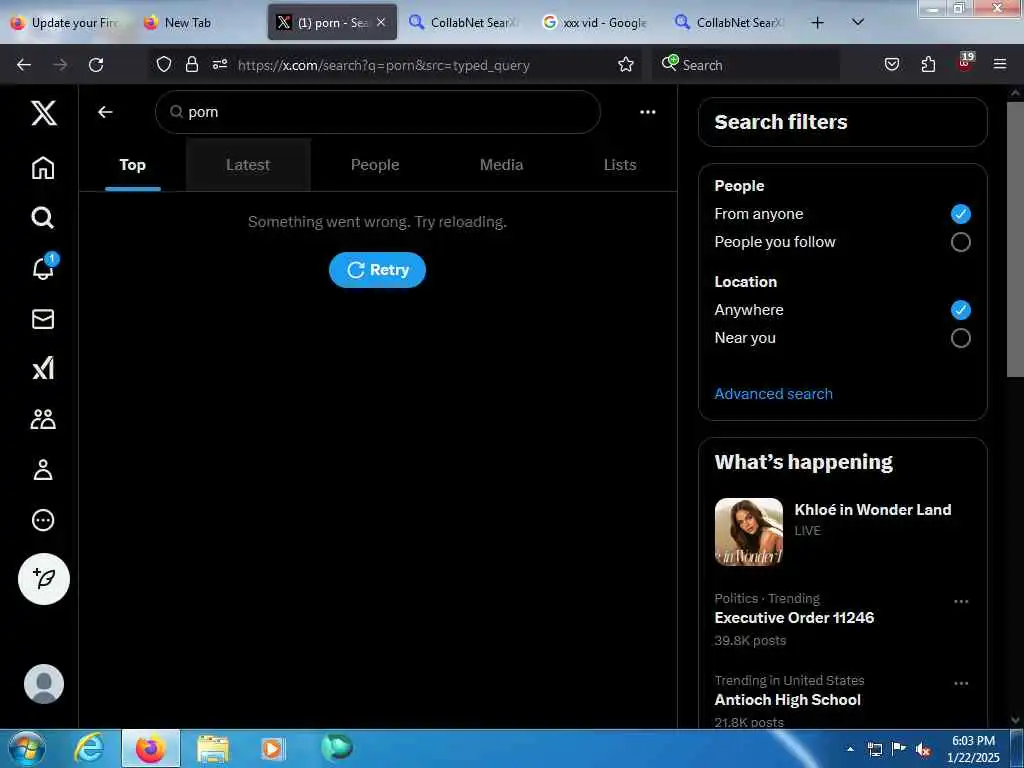This screenshot has width=1024, height=768.
Task: Show hidden system tray icons arrow
Action: point(850,750)
